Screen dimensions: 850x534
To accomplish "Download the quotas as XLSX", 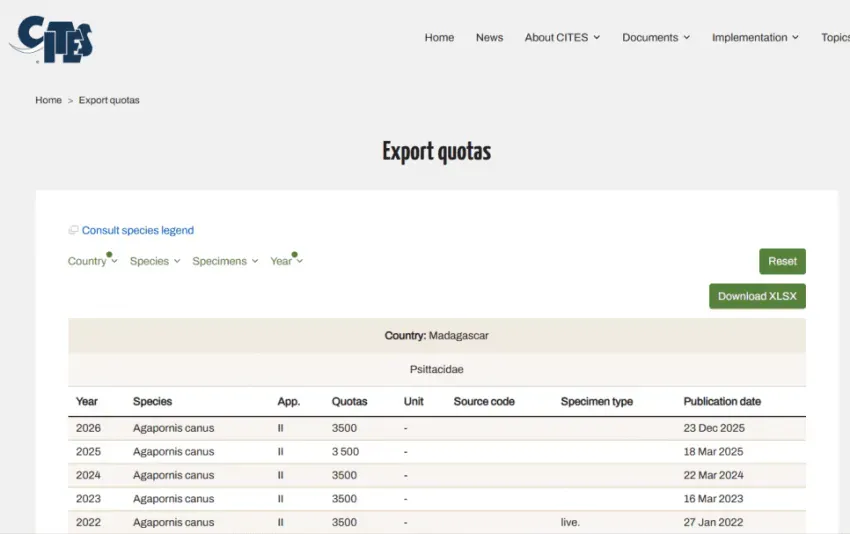I will (757, 296).
